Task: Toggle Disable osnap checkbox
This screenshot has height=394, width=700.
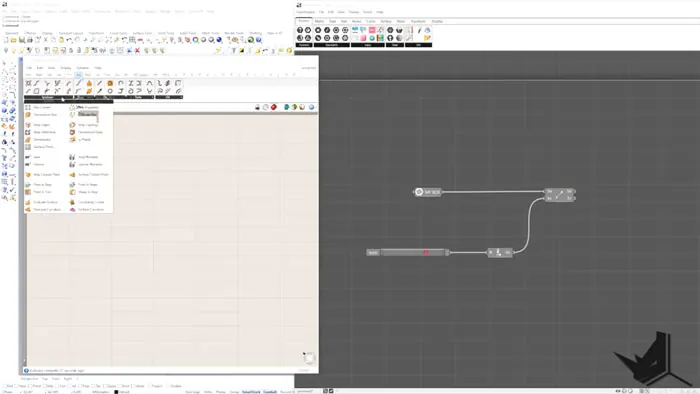Action: pos(169,386)
